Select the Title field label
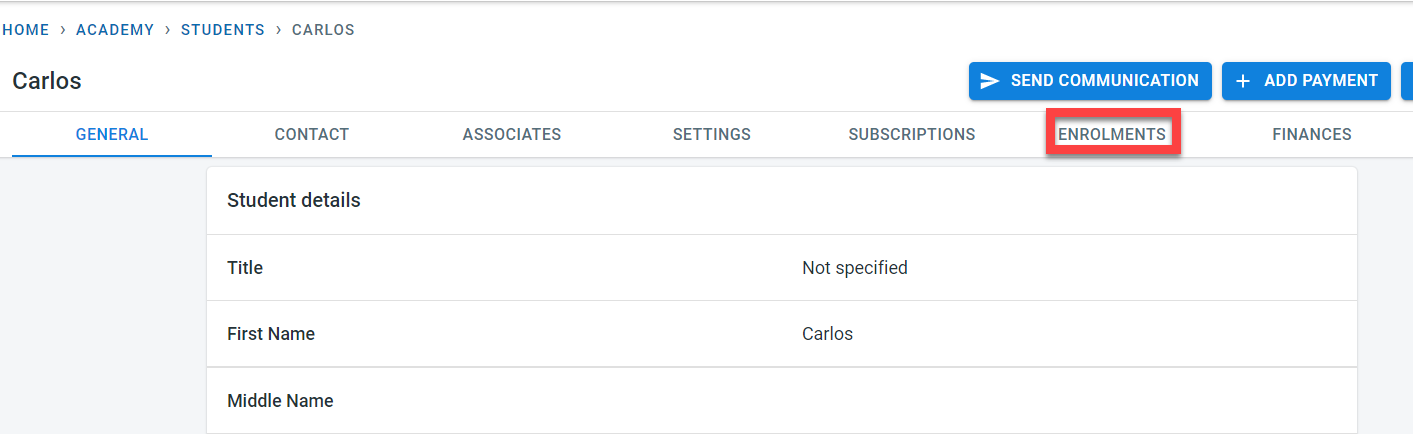Screen dimensions: 1413x434 (245, 268)
